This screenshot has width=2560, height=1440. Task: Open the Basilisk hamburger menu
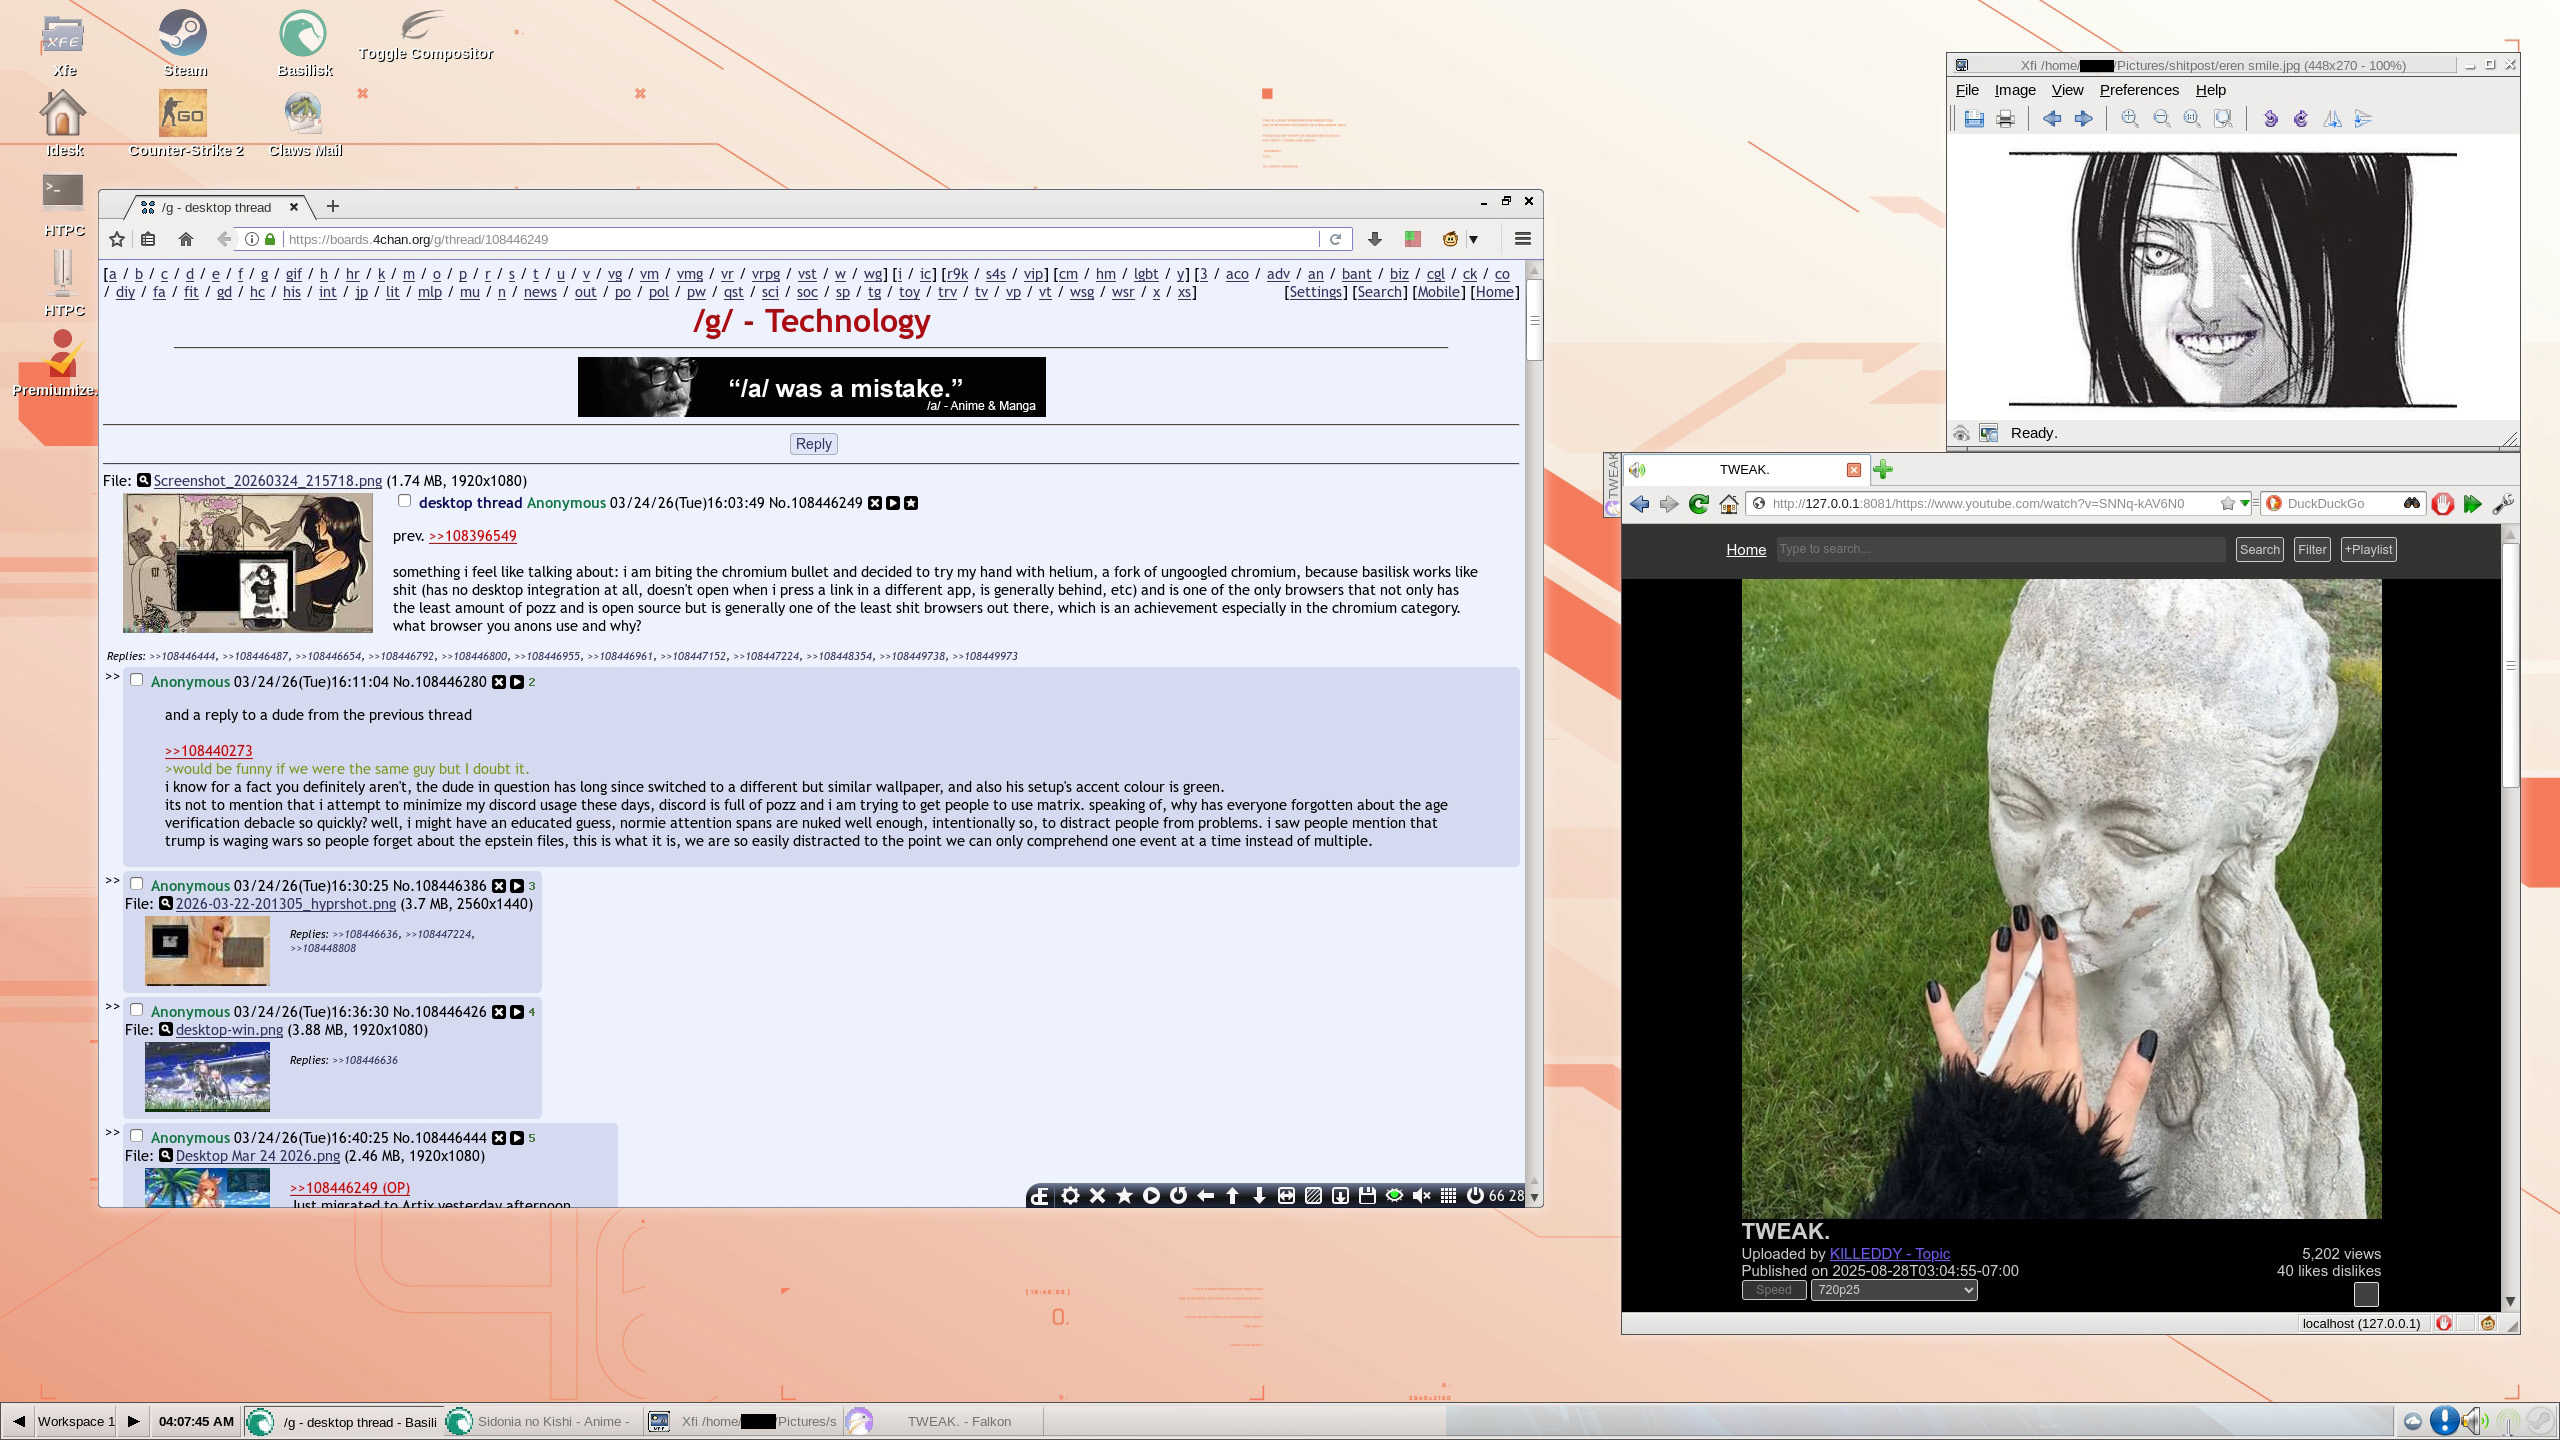[1522, 239]
